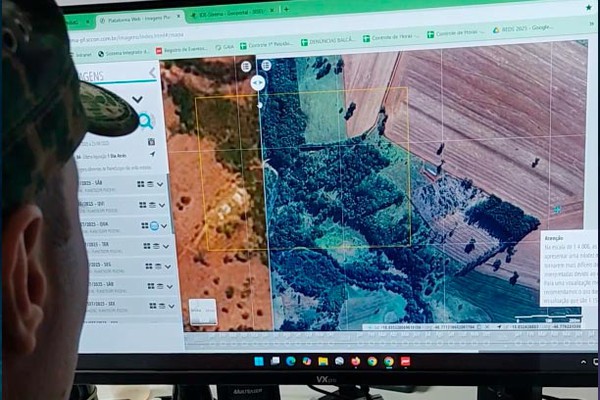Click the magnifier search icon in sidebar
The image size is (600, 400).
(x=146, y=121)
